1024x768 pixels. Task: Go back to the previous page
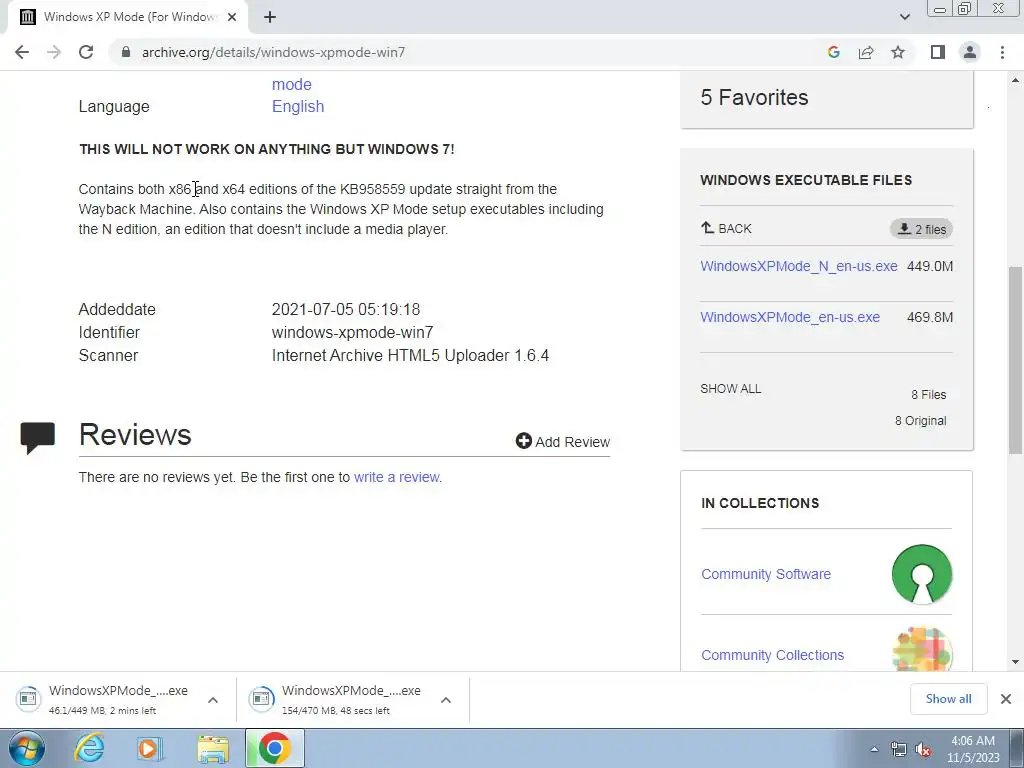coord(22,52)
